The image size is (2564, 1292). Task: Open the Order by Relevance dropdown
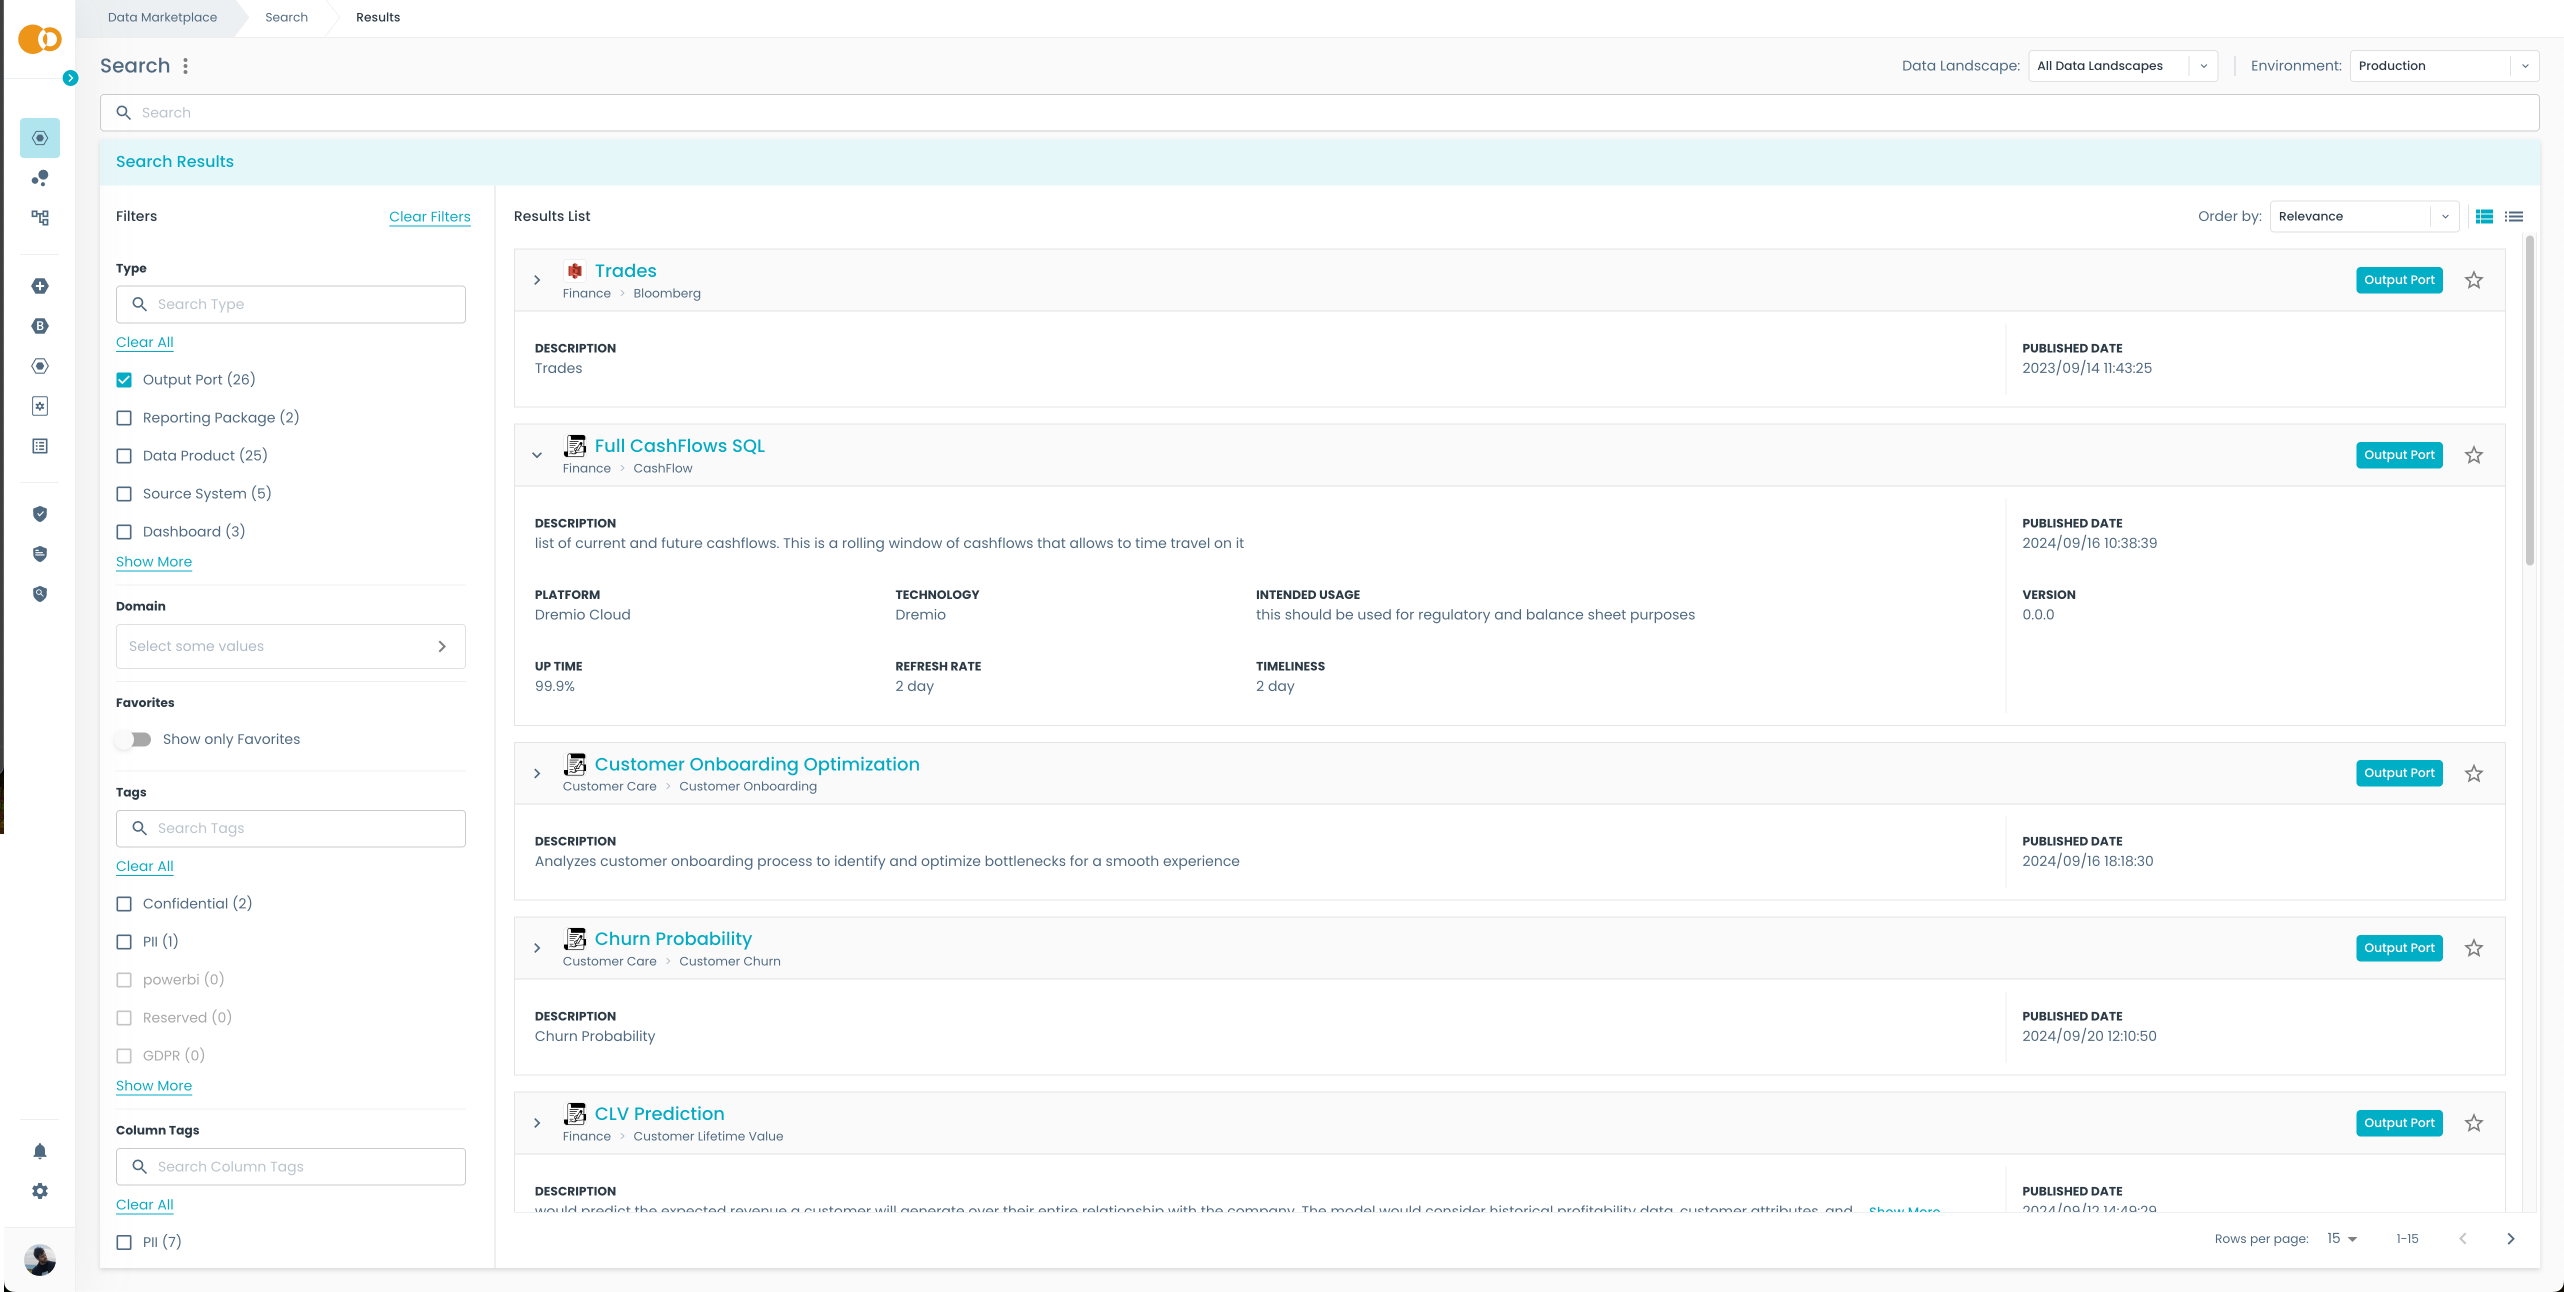click(x=2363, y=216)
